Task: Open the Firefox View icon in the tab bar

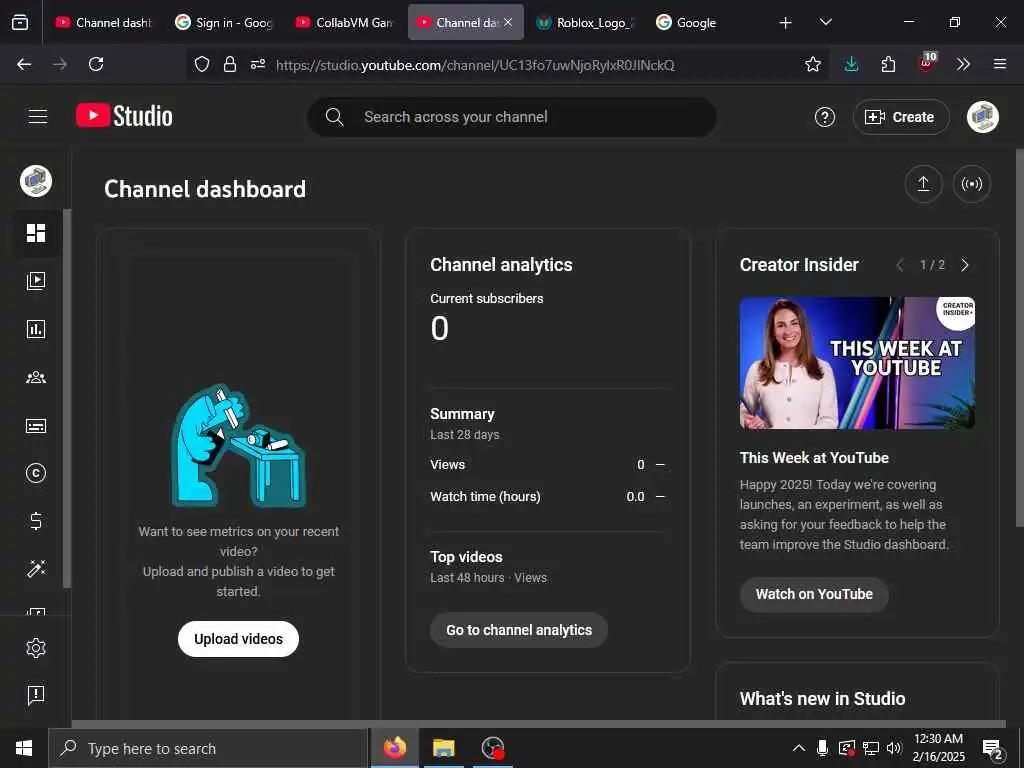Action: pos(20,23)
